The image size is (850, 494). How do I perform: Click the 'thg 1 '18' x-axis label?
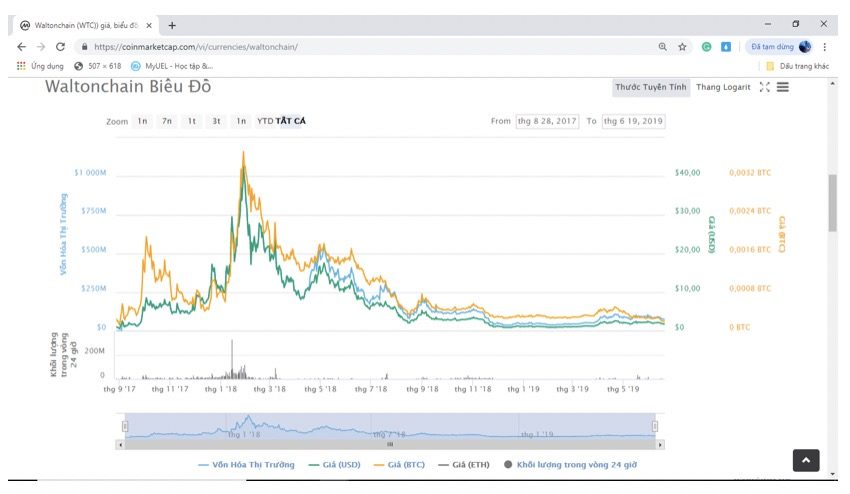point(221,389)
